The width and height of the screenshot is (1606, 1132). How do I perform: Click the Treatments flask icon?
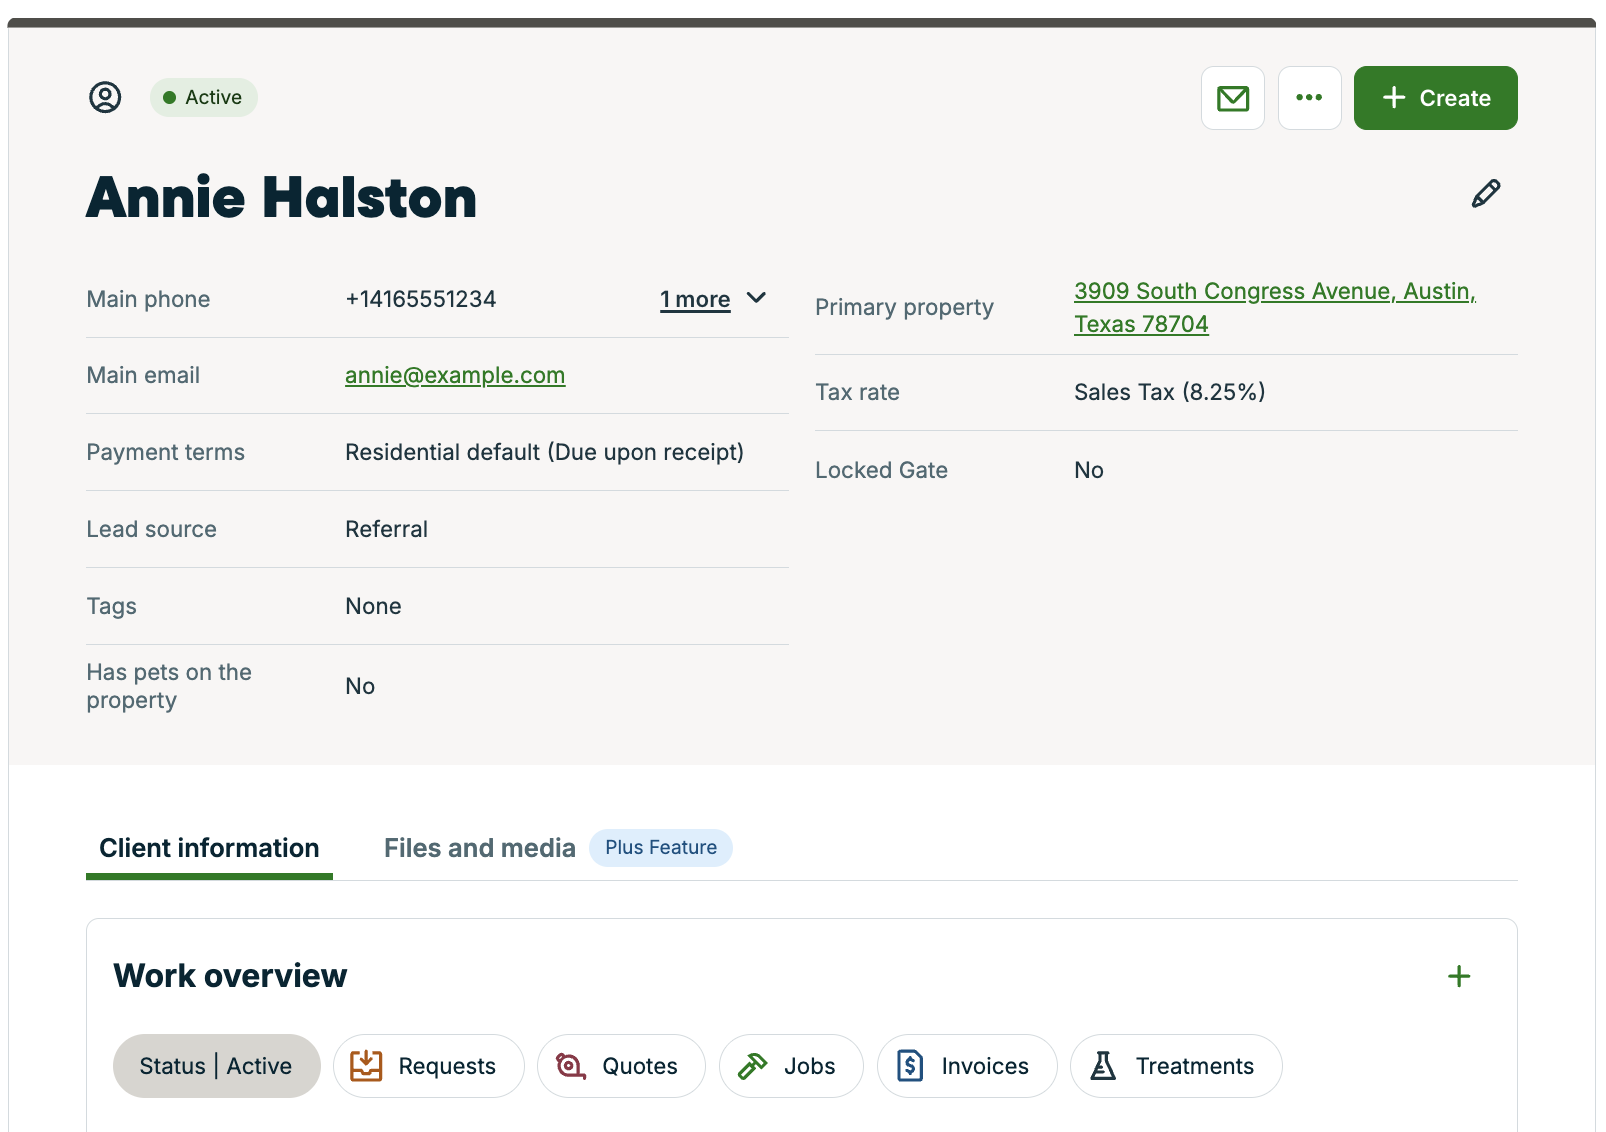[x=1103, y=1066]
